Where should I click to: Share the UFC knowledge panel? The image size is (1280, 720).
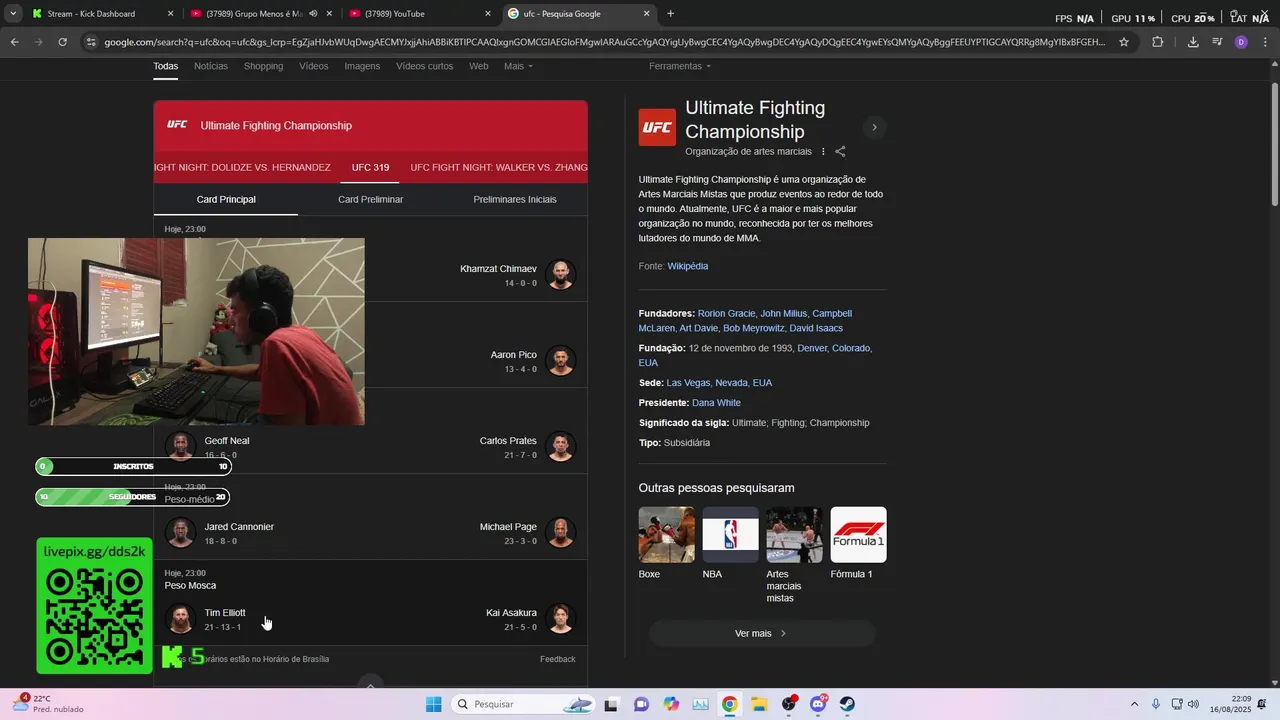(840, 152)
